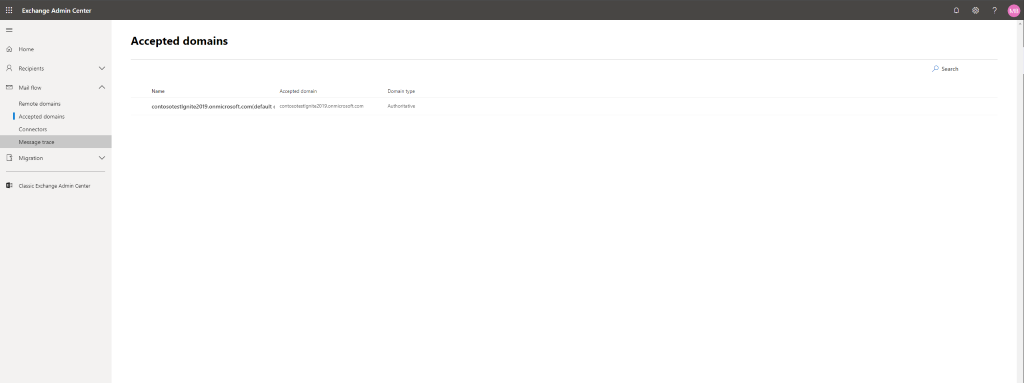Viewport: 1024px width, 383px height.
Task: Sort by Accepted domain column header
Action: pos(298,92)
